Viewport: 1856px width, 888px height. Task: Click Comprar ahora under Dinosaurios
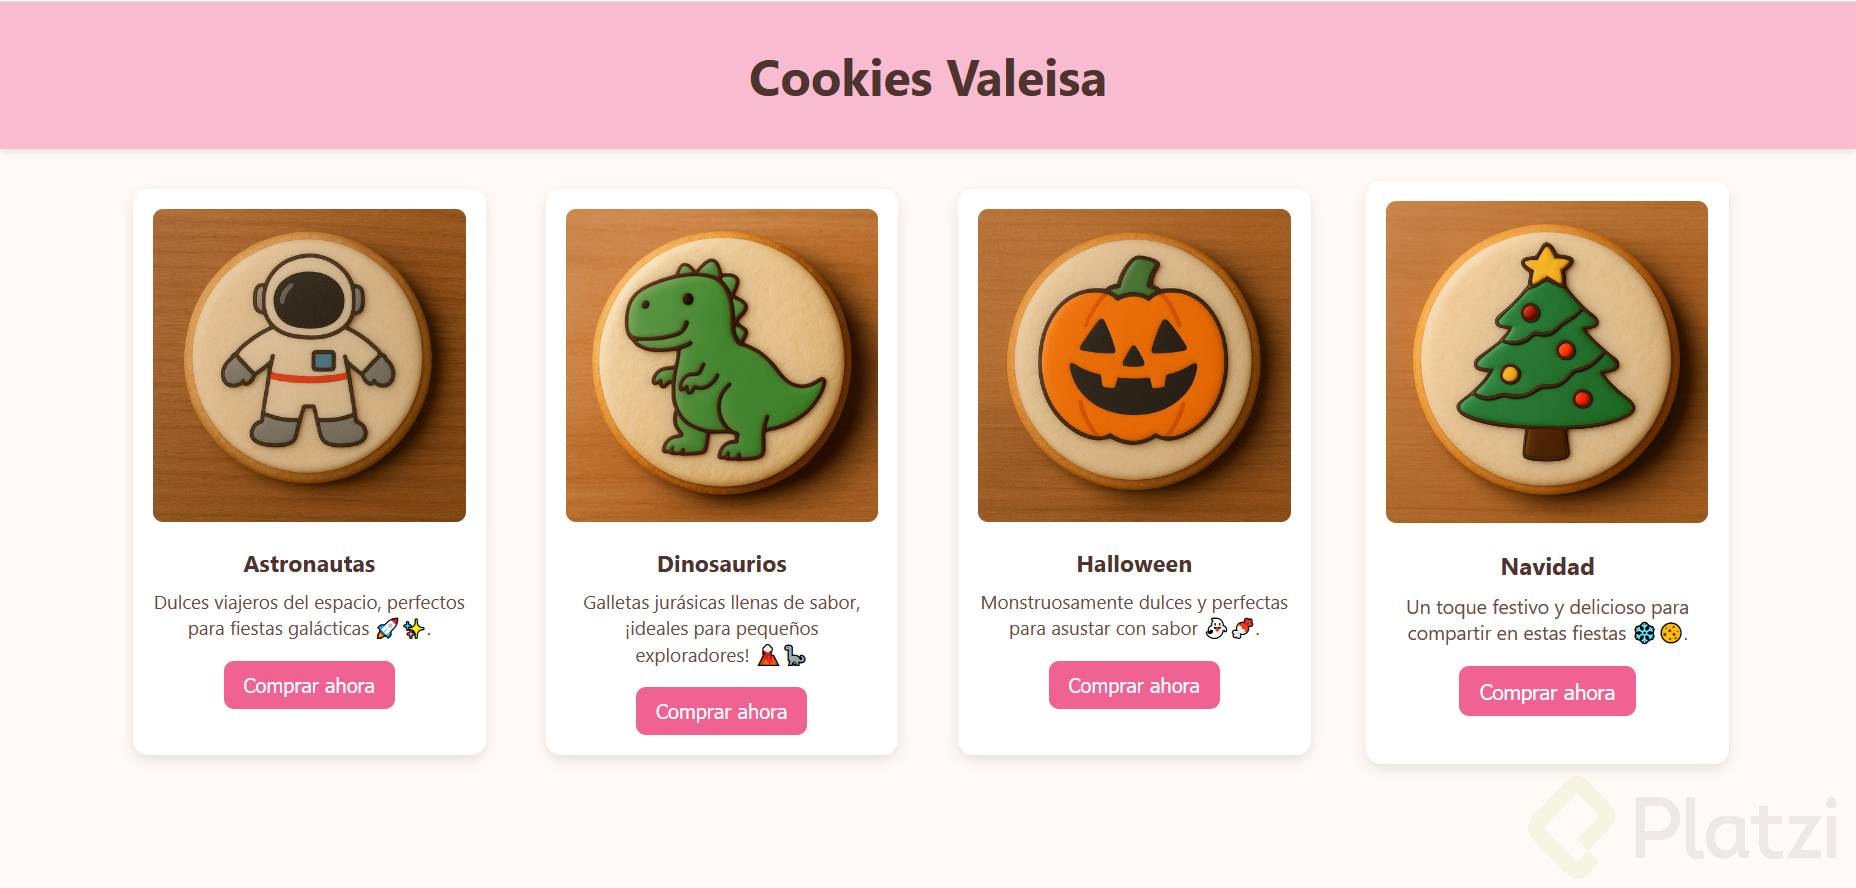(x=721, y=711)
